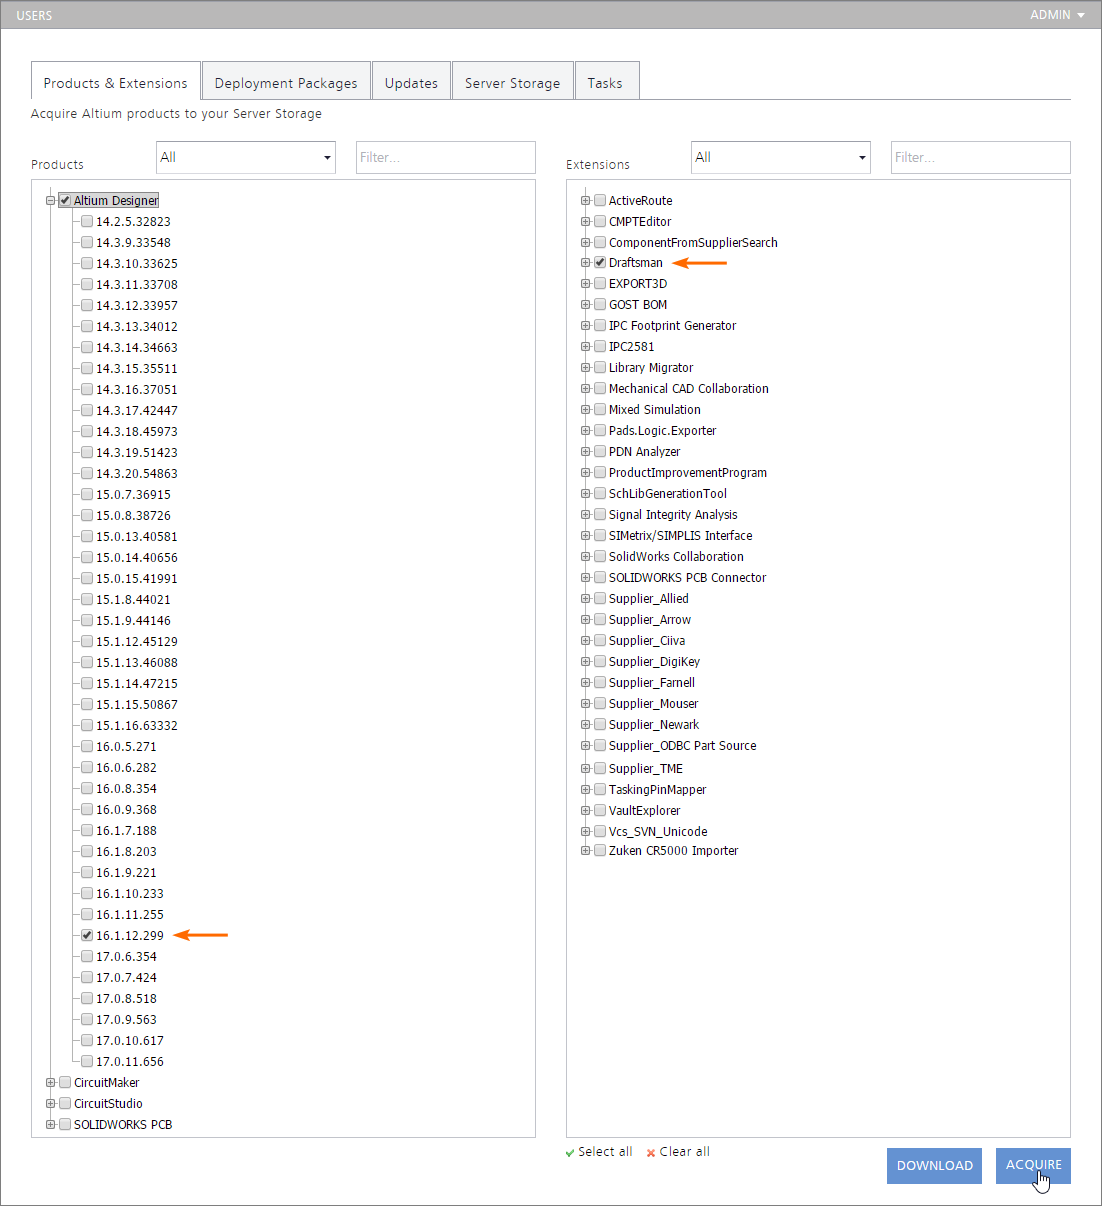Screen dimensions: 1102x1206
Task: Expand the ActiveRoute extension node
Action: pos(586,201)
